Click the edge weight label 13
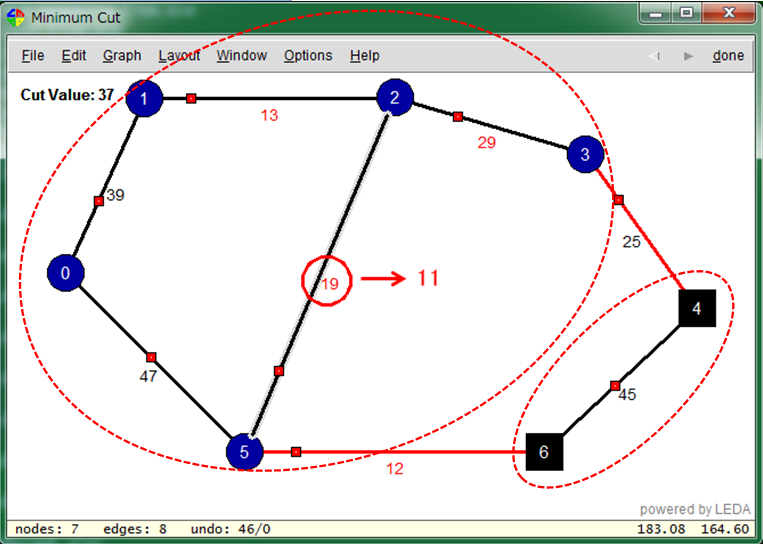This screenshot has height=544, width=763. point(269,115)
